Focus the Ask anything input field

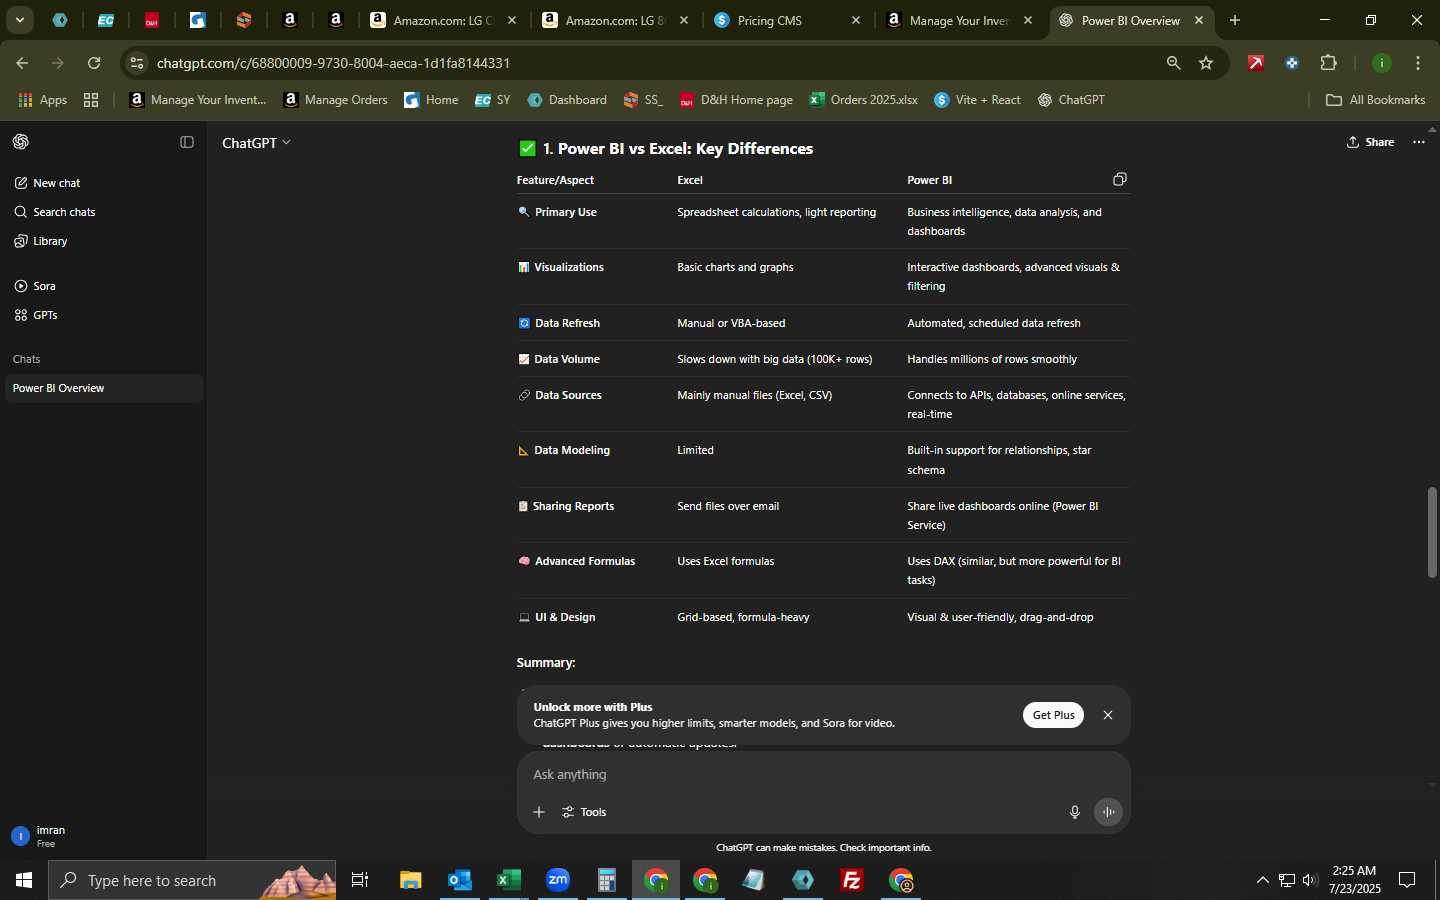pyautogui.click(x=823, y=775)
